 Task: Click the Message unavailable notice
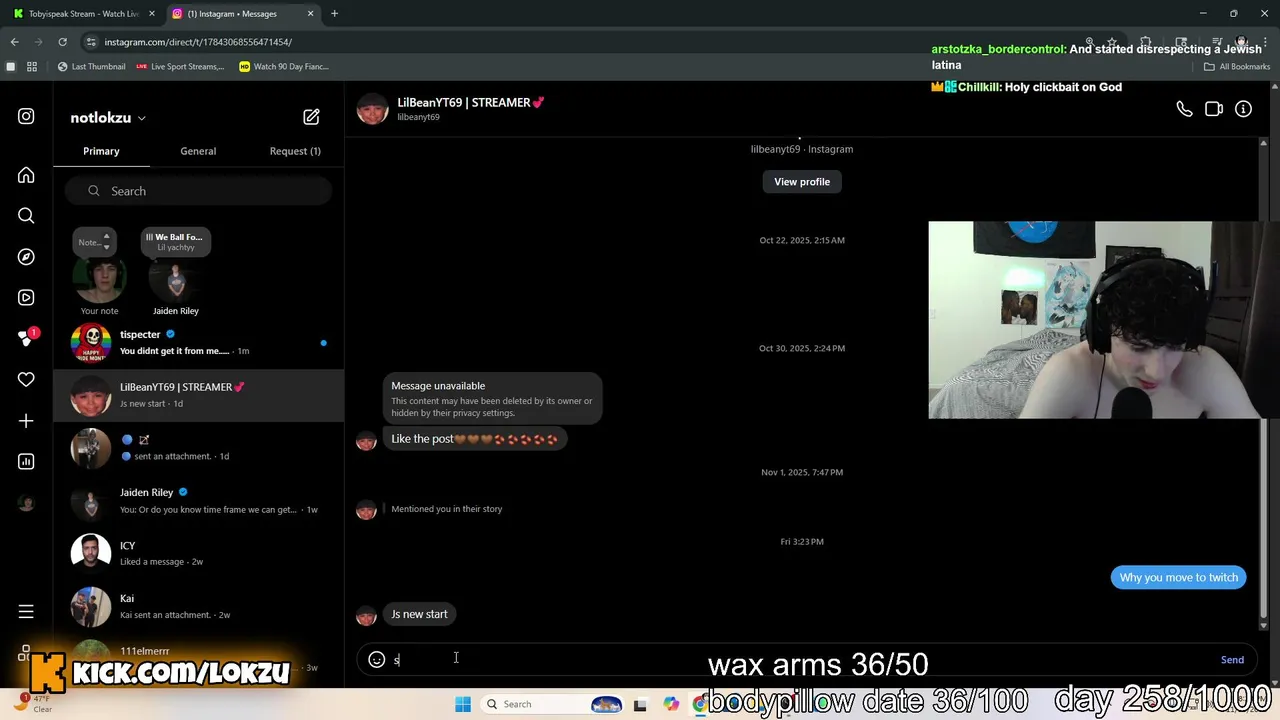point(492,398)
